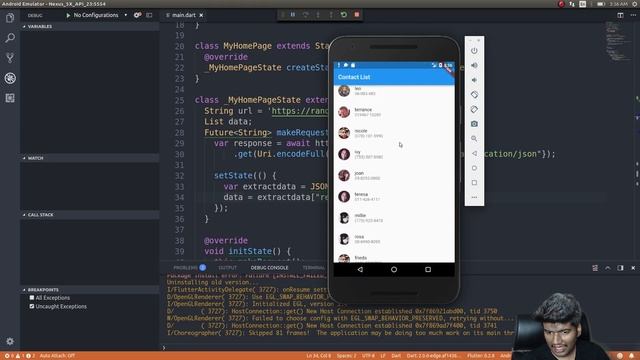Viewport: 640px width, 360px height.
Task: Tap Overview square in emulator side toolbar
Action: coord(474,183)
